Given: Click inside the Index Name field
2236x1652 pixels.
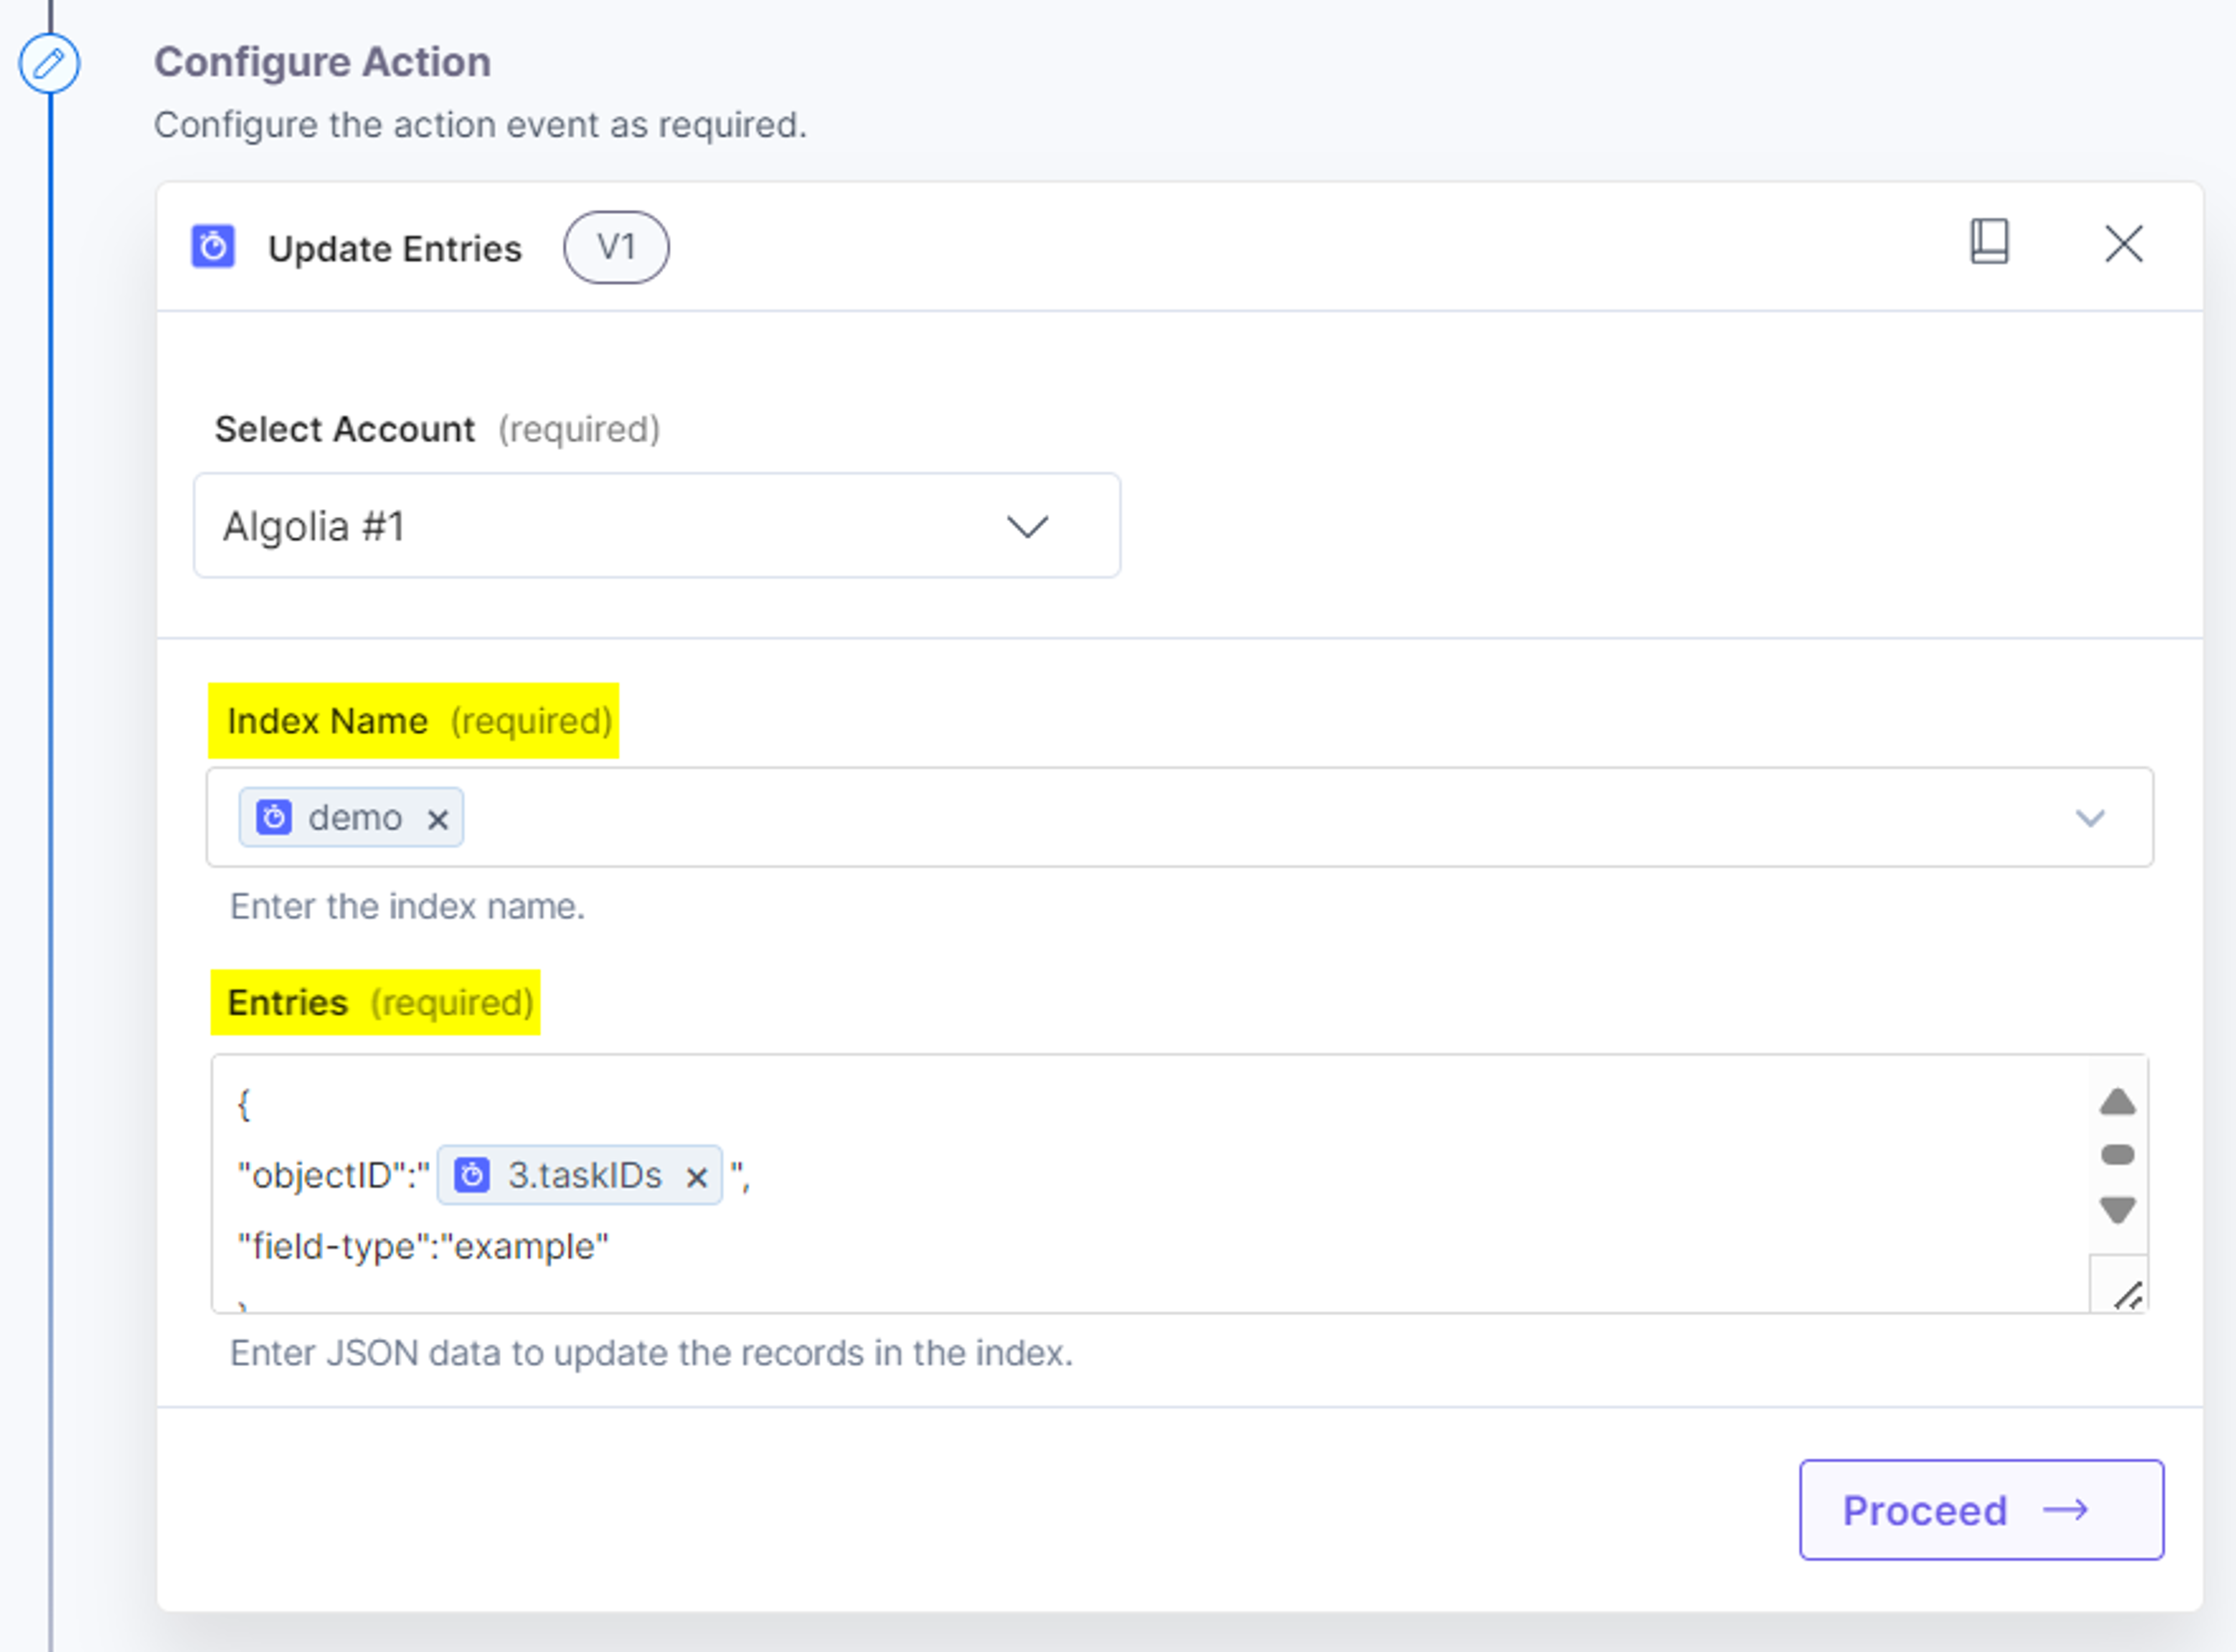Looking at the screenshot, I should pyautogui.click(x=1179, y=817).
